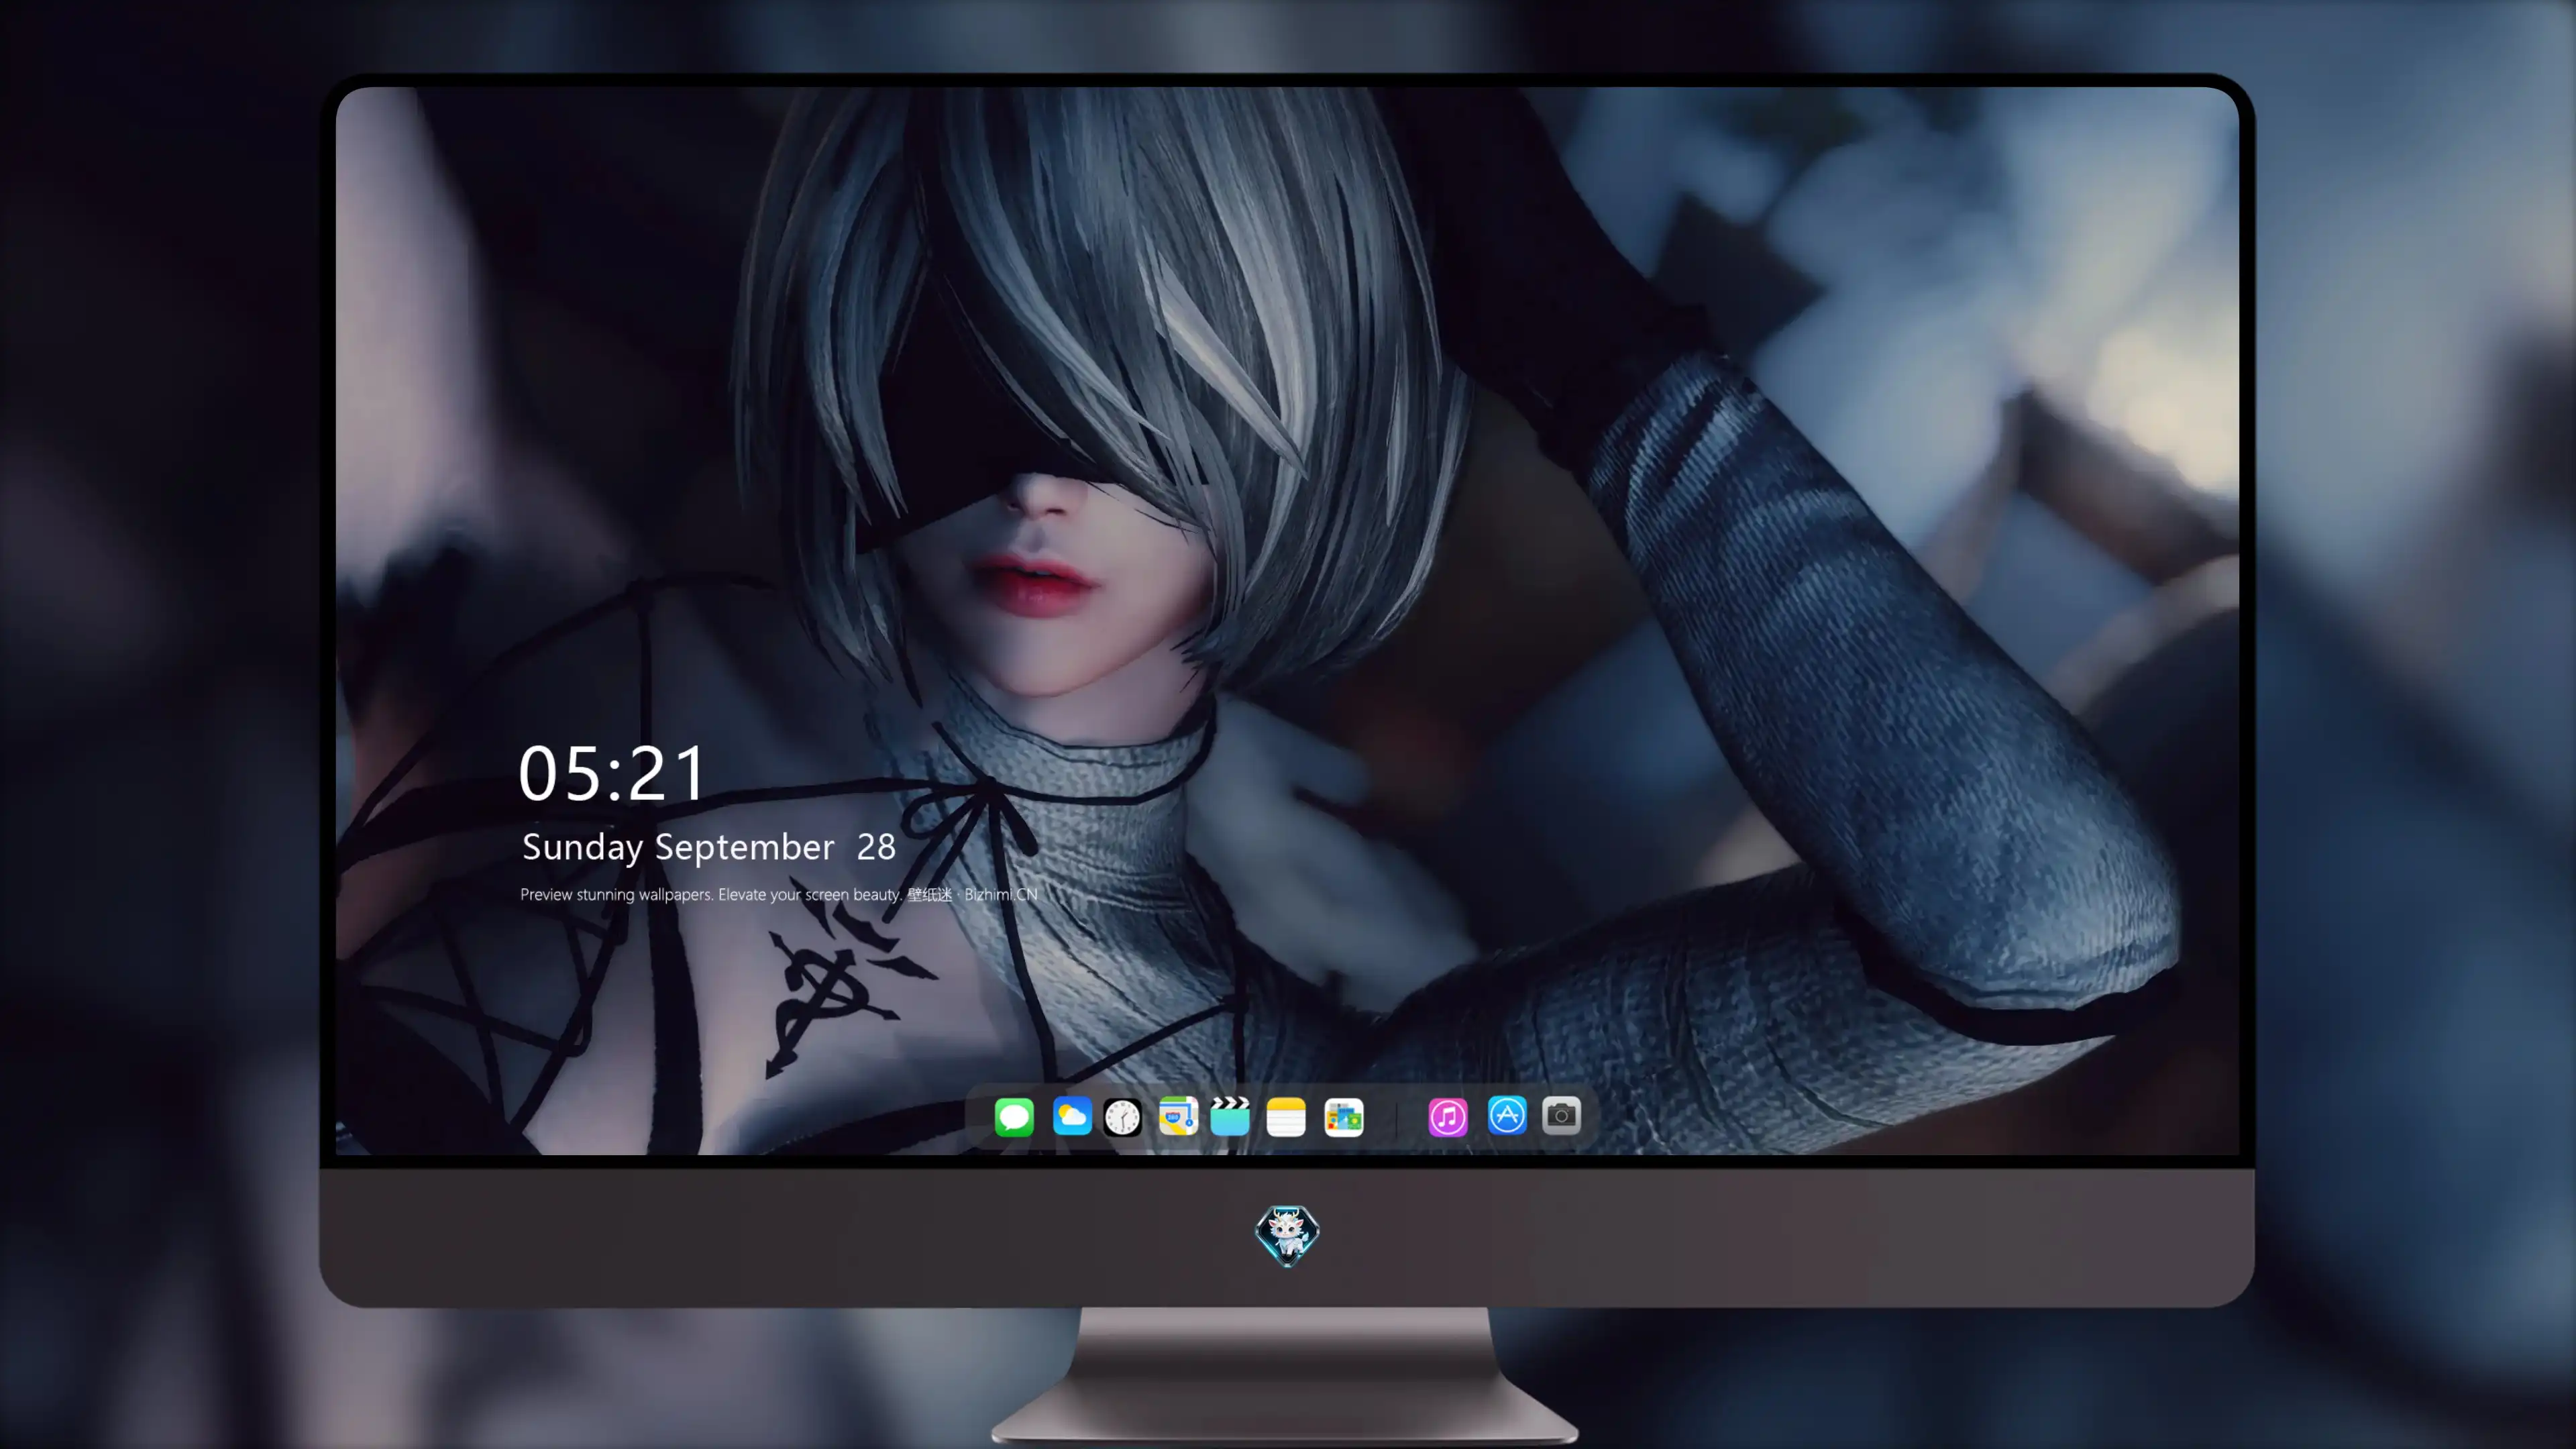Open the blue App Store icon

[1507, 1116]
